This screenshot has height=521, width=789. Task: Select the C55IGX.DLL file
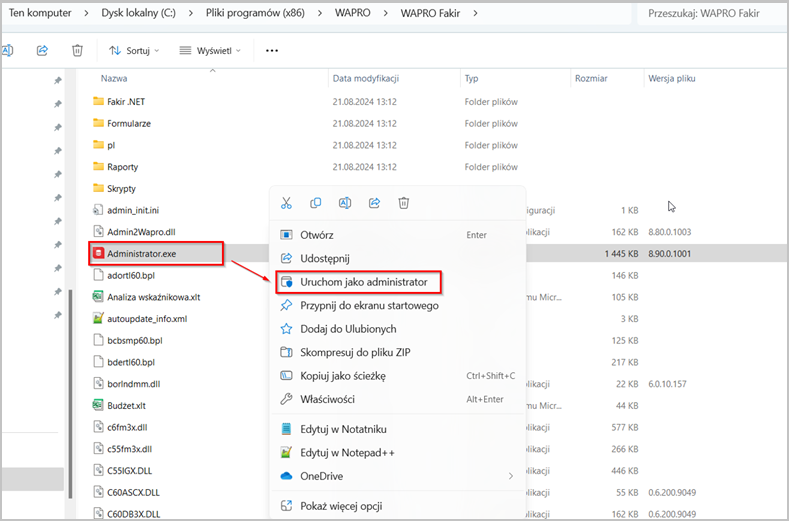129,471
